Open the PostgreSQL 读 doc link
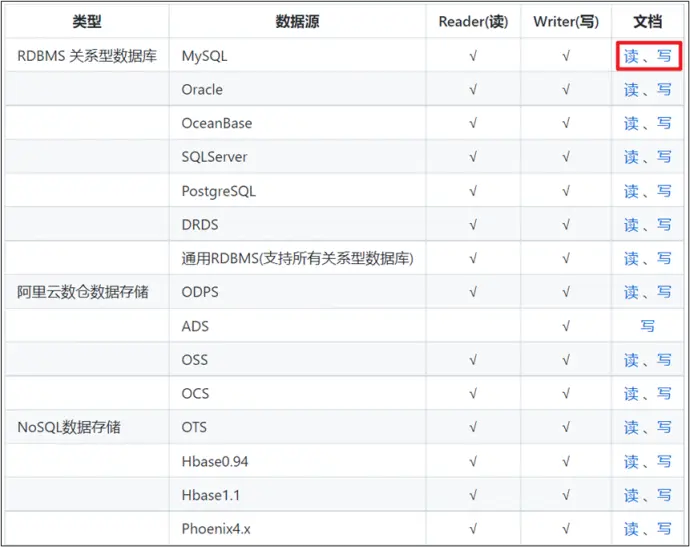This screenshot has width=690, height=547. tap(631, 191)
